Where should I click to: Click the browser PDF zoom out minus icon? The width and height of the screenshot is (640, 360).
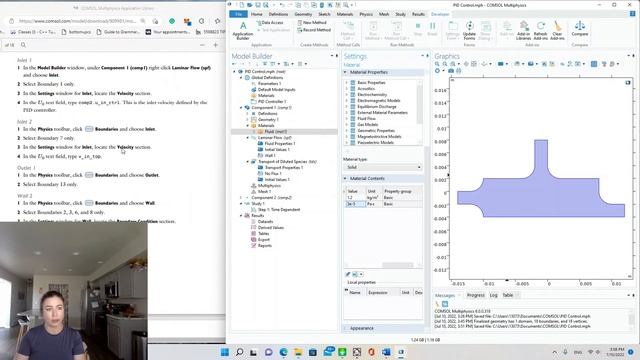coord(202,45)
